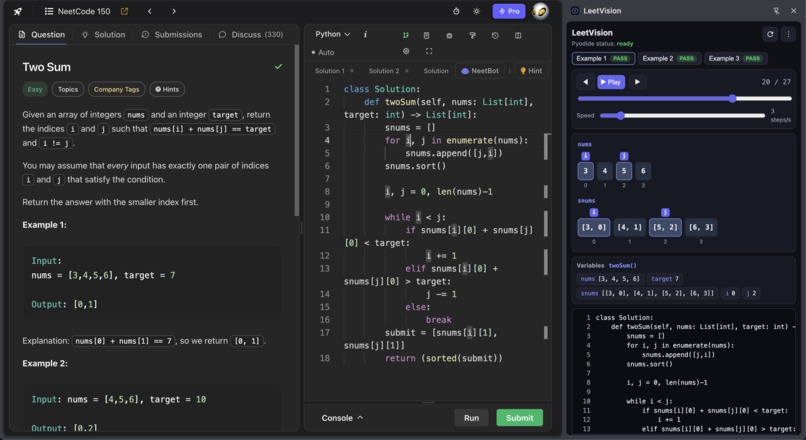Viewport: 806px width, 440px height.
Task: Start the stopwatch timer icon
Action: [x=456, y=11]
